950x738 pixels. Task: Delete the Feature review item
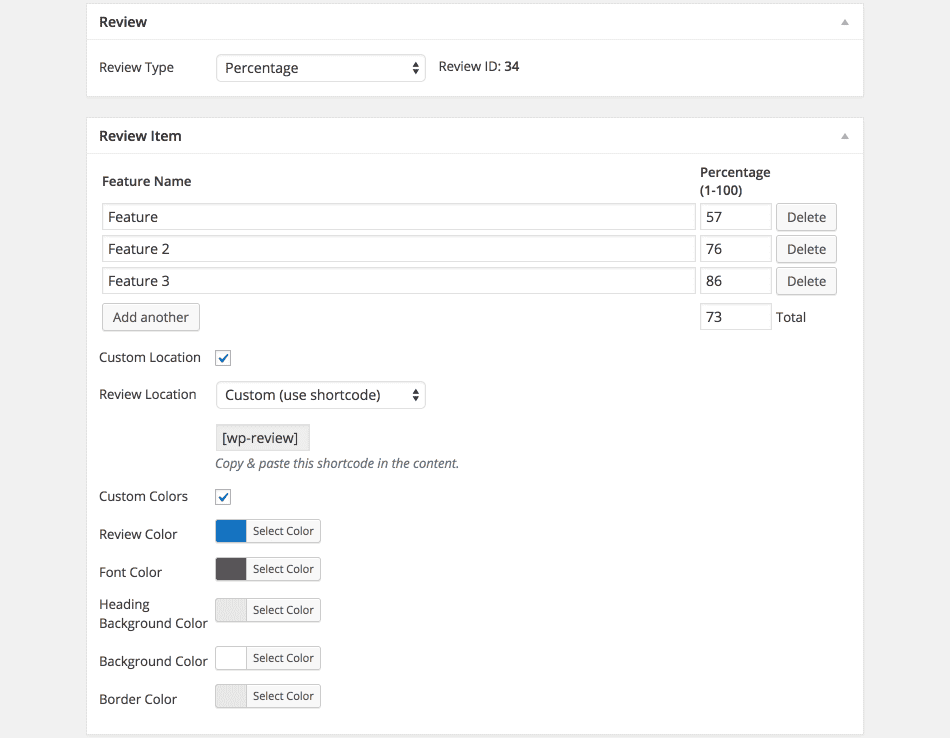(806, 216)
